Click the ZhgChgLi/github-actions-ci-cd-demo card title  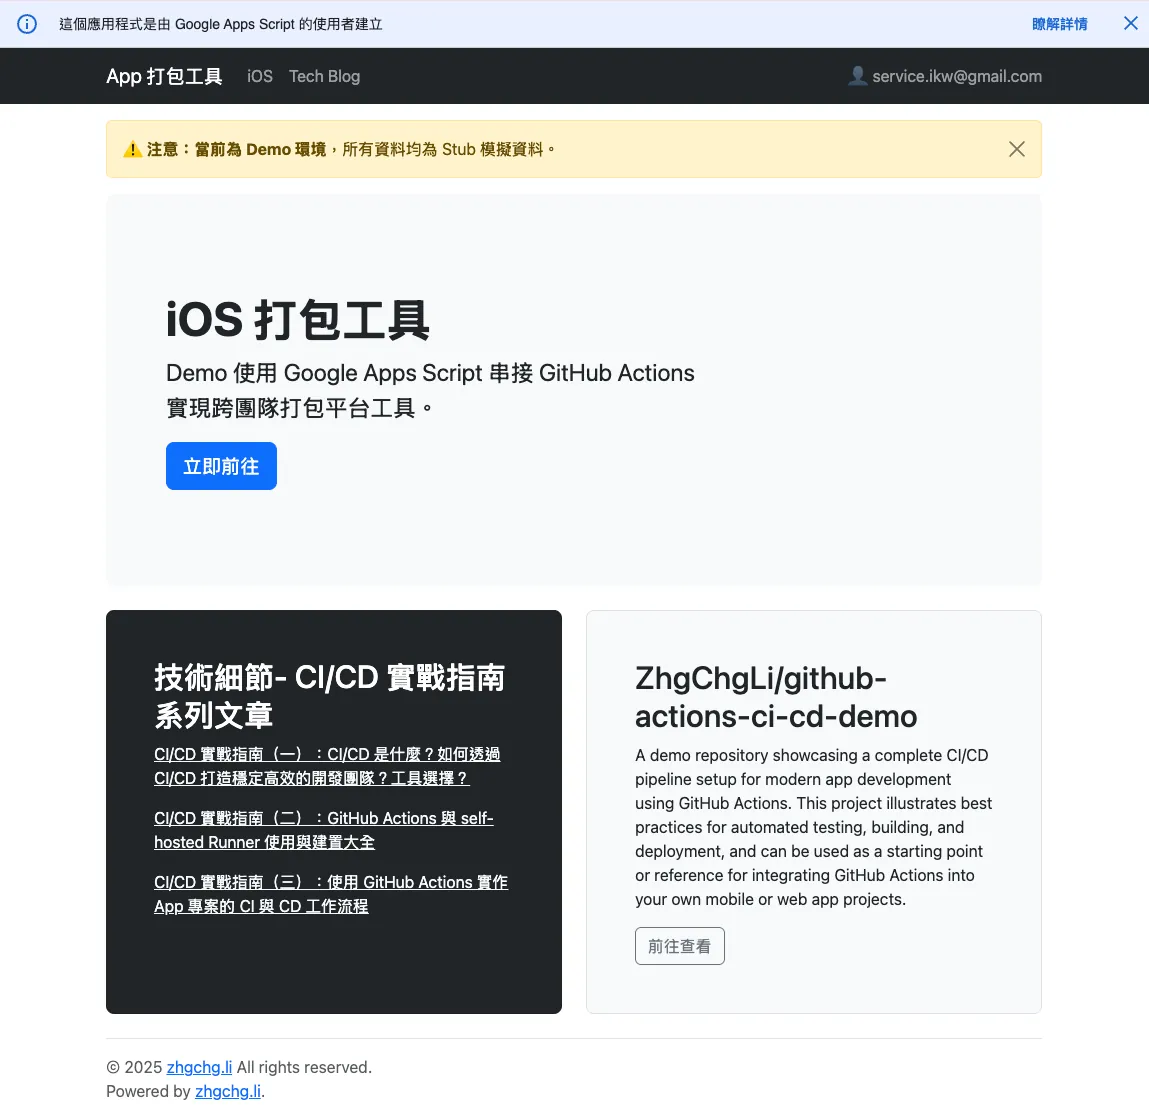pyautogui.click(x=775, y=697)
